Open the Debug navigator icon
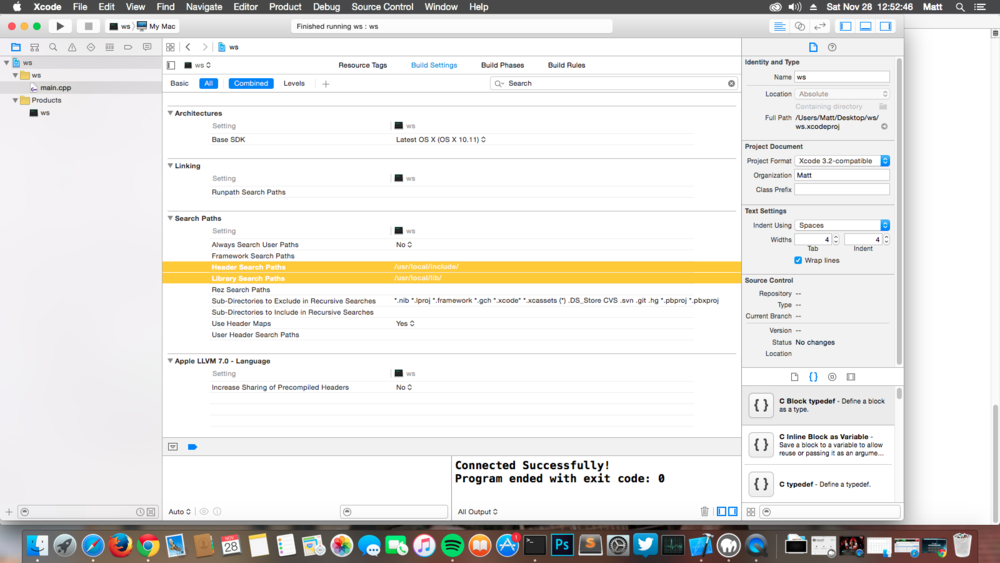1000x563 pixels. pyautogui.click(x=110, y=47)
